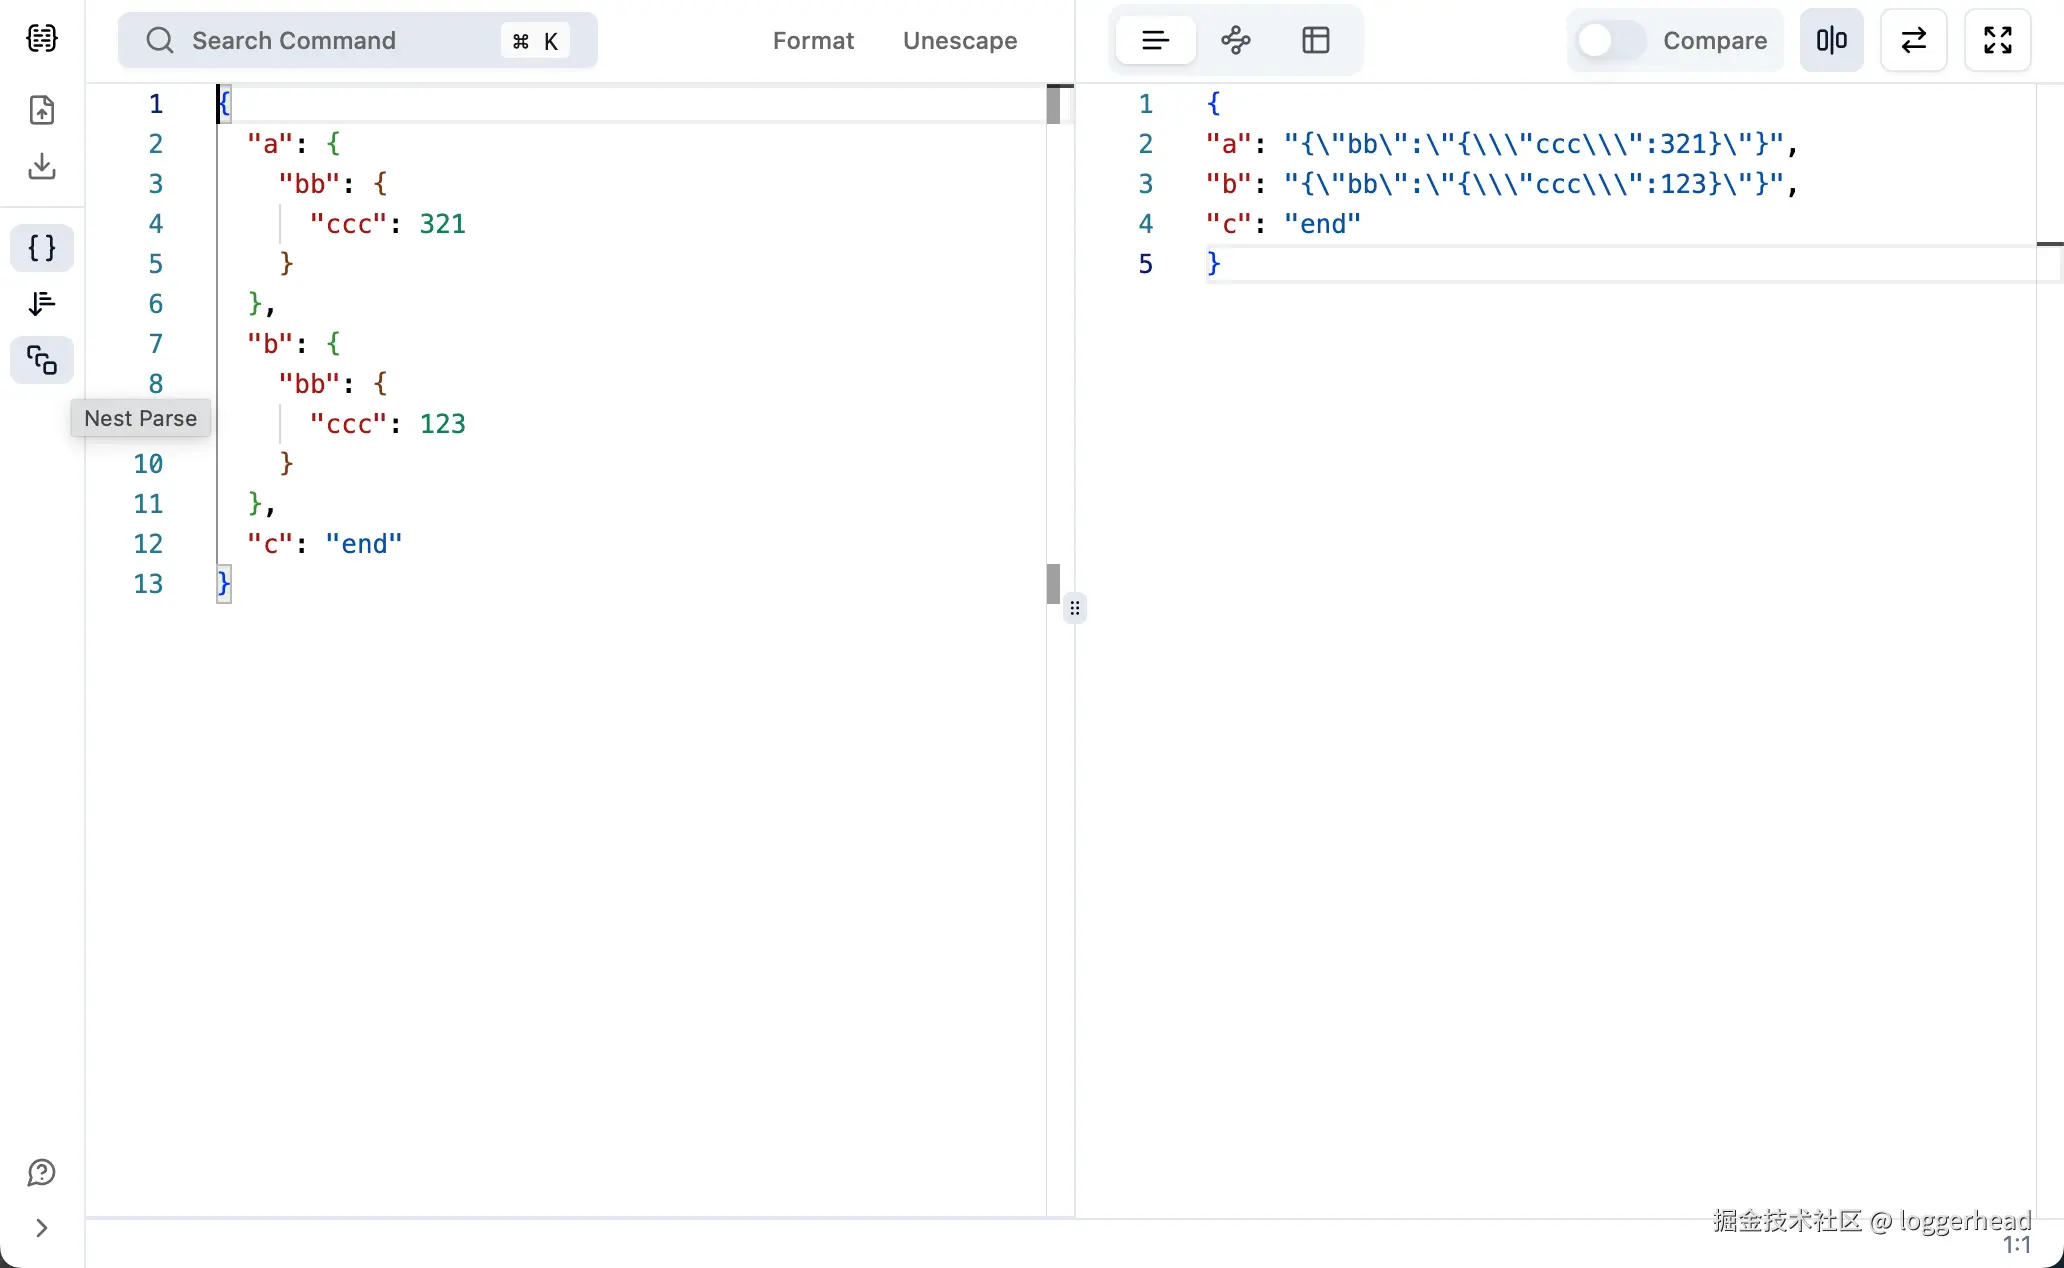This screenshot has width=2064, height=1268.
Task: Click the curly braces format icon
Action: coord(42,248)
